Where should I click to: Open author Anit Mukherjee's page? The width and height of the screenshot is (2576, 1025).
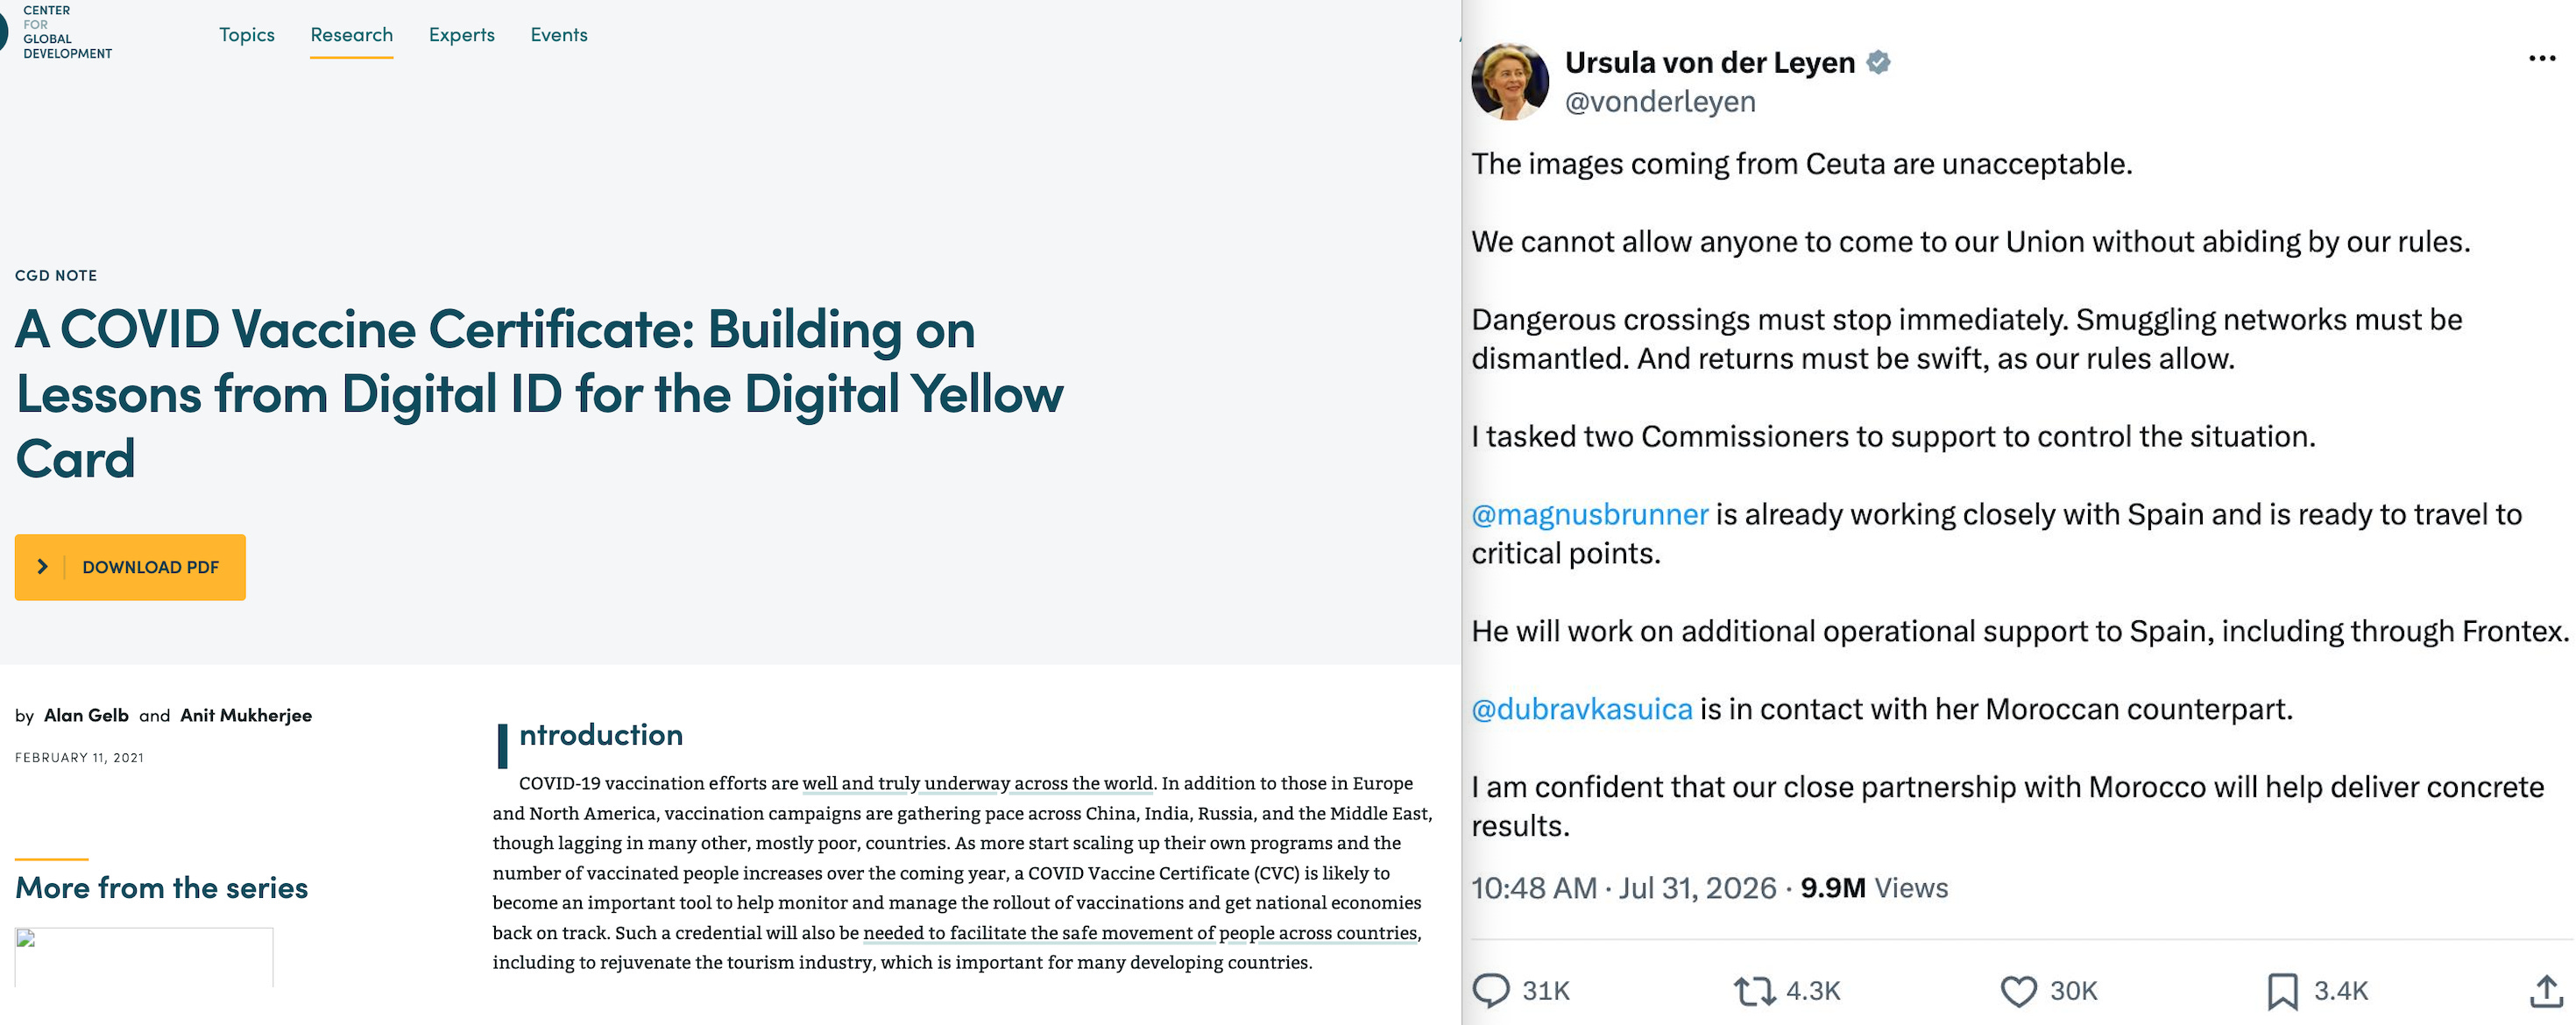(x=246, y=715)
